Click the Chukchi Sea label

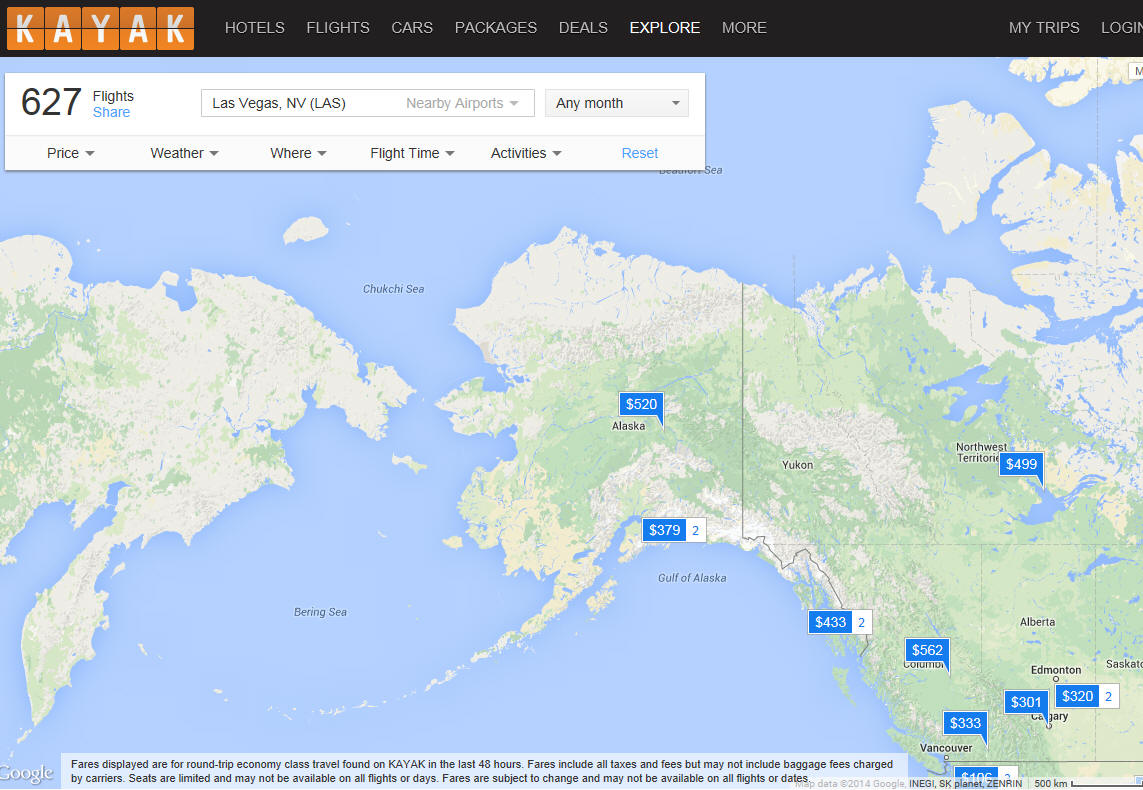[394, 289]
